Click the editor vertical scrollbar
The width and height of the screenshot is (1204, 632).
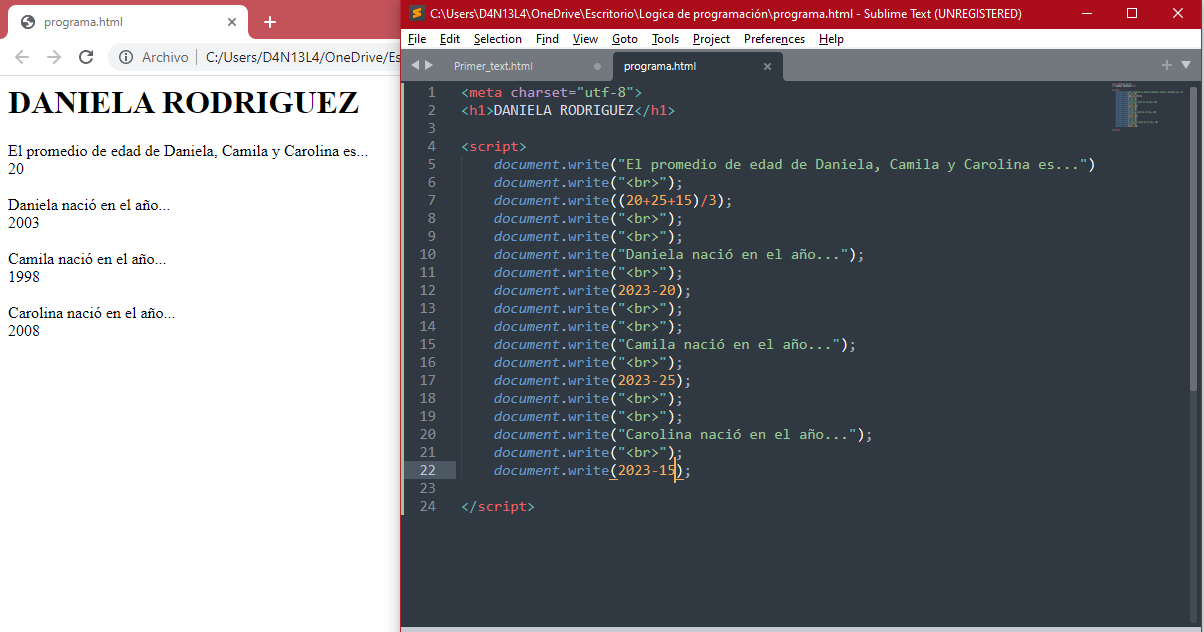1194,237
